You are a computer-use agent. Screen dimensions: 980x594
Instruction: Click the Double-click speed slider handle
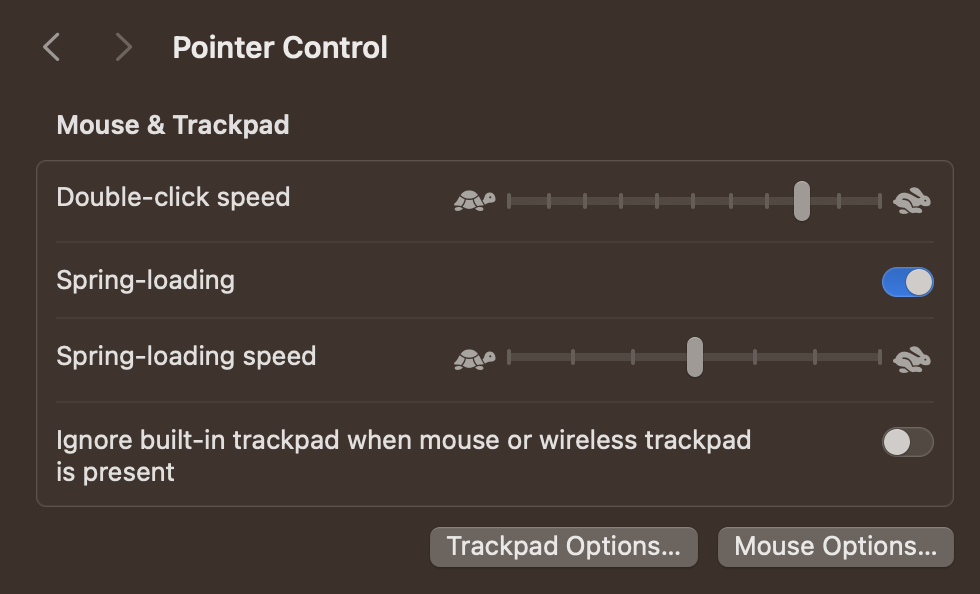(x=802, y=201)
